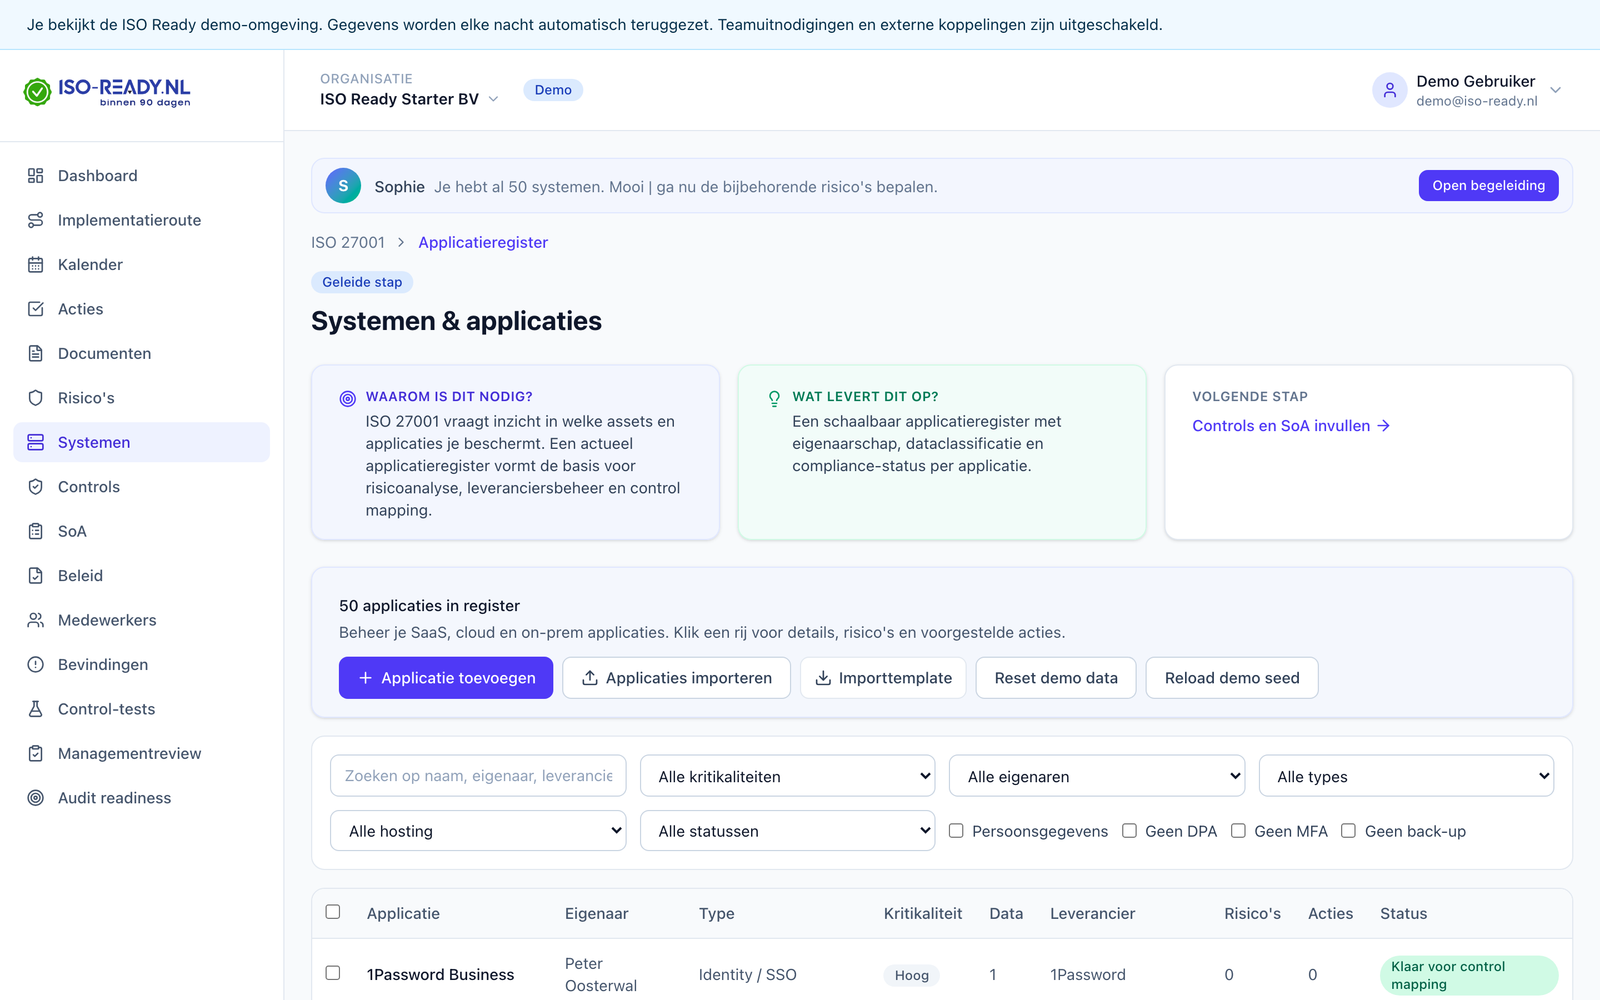Viewport: 1600px width, 1000px height.
Task: Expand the ISO Ready Starter BV organisation switcher
Action: click(x=409, y=99)
